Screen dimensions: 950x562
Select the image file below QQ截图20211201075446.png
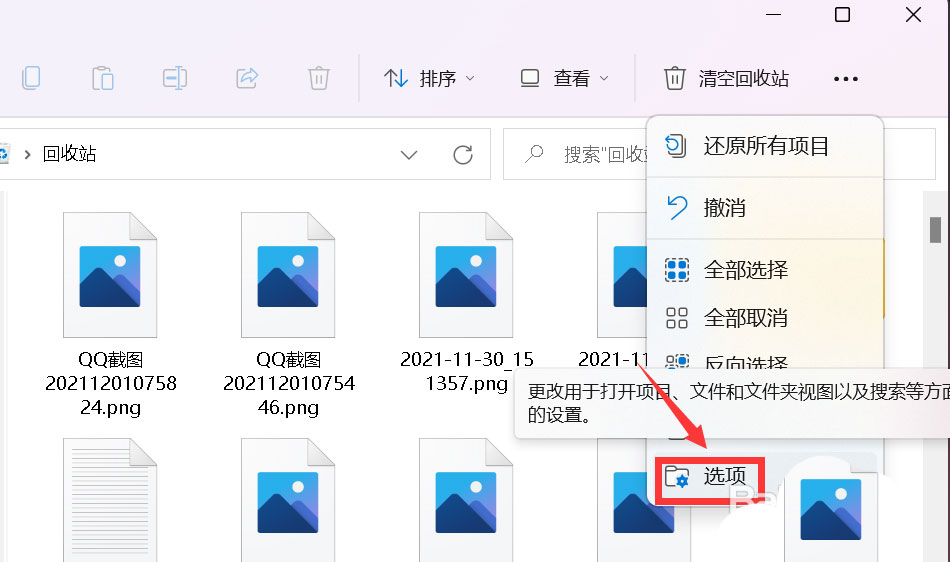coord(288,500)
